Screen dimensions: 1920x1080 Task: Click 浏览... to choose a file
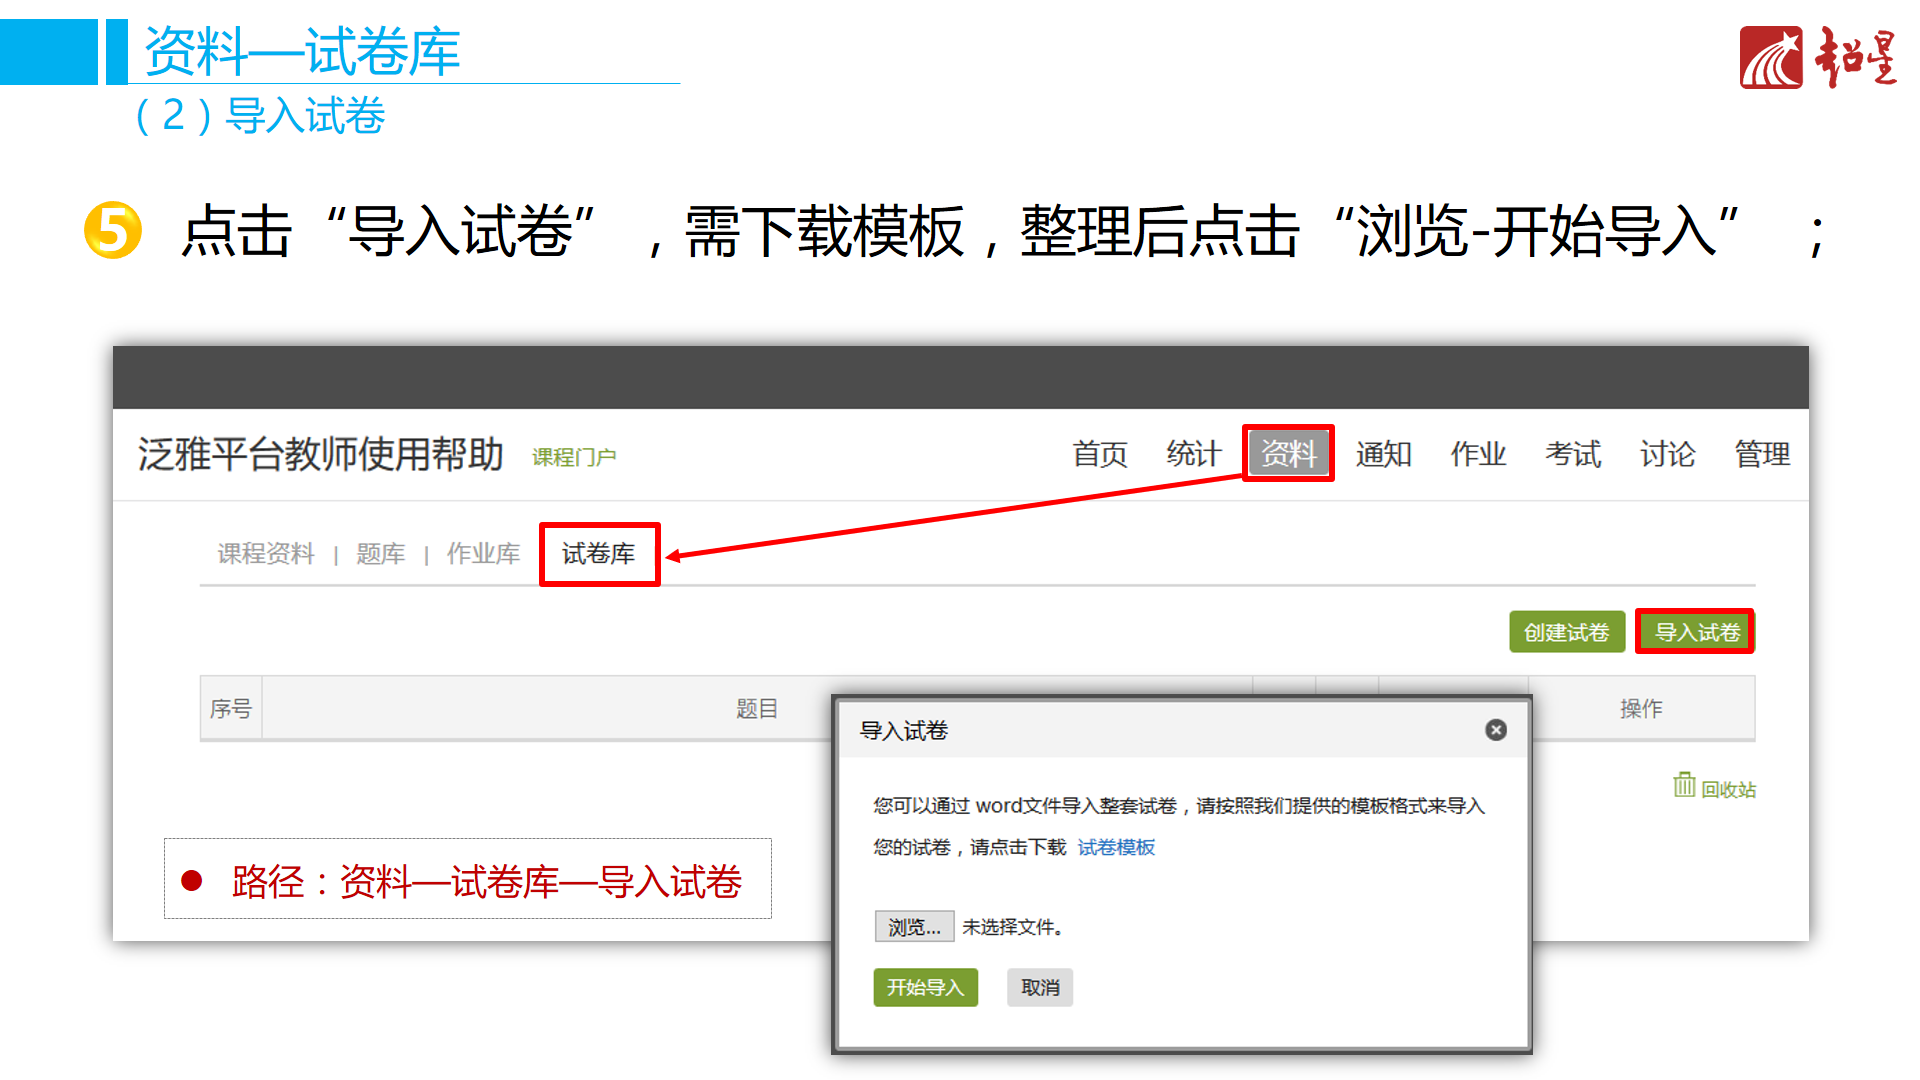point(914,927)
